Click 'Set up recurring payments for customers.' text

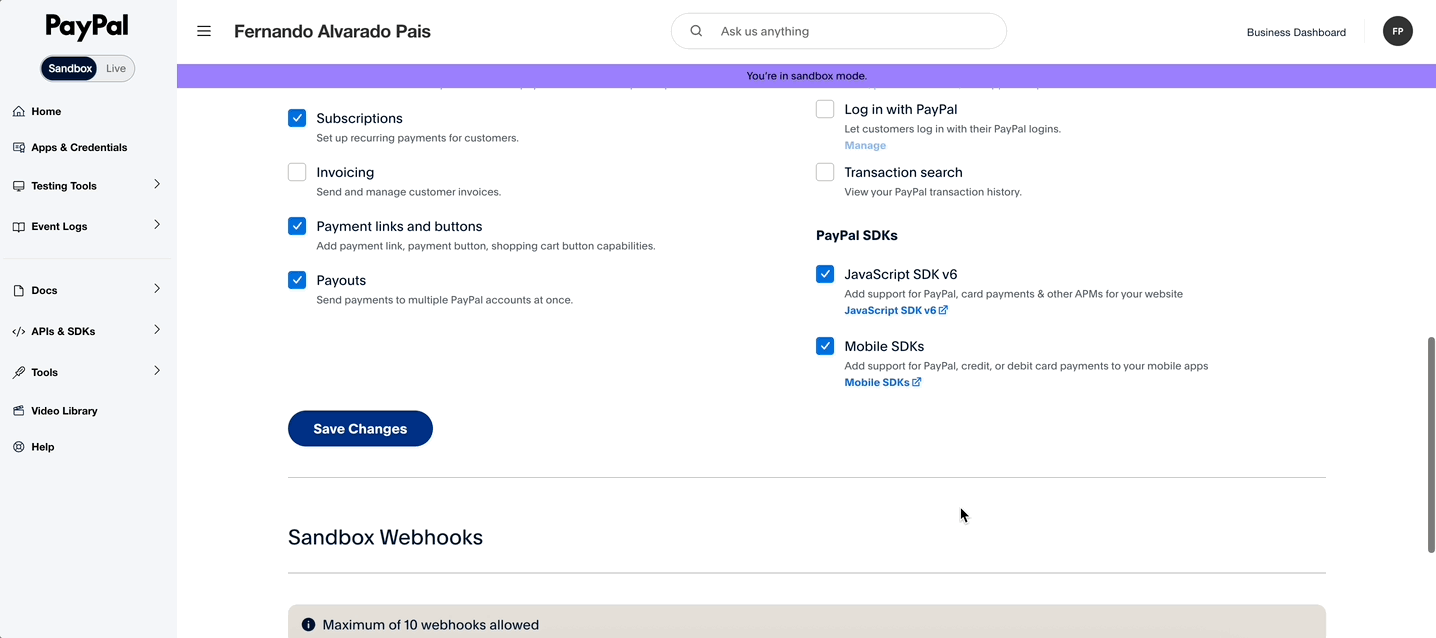417,138
